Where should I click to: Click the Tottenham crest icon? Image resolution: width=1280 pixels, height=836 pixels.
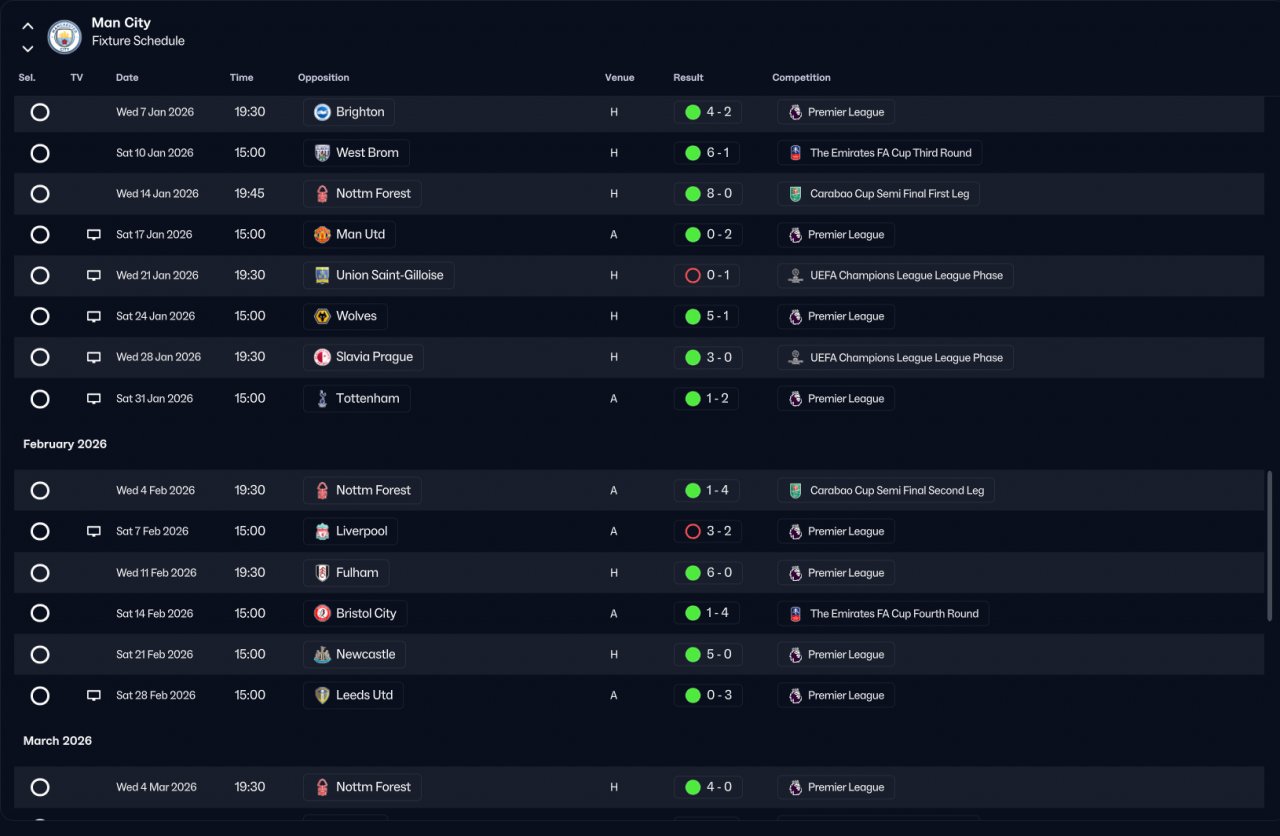[x=322, y=398]
